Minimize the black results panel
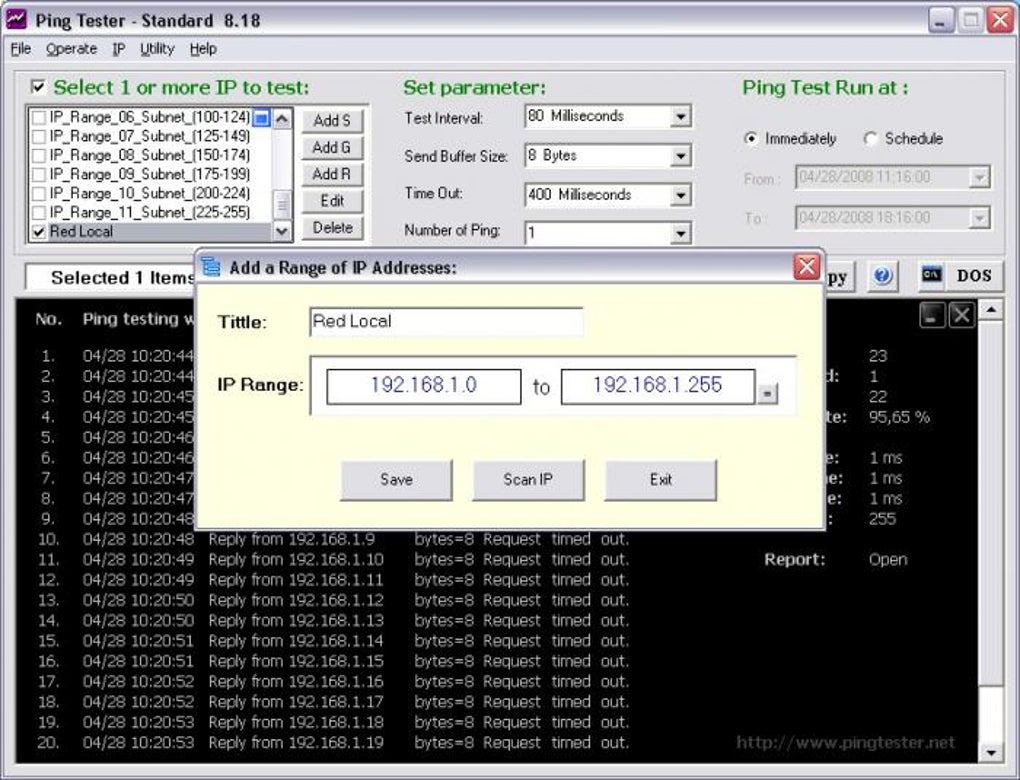The height and width of the screenshot is (780, 1020). (932, 316)
